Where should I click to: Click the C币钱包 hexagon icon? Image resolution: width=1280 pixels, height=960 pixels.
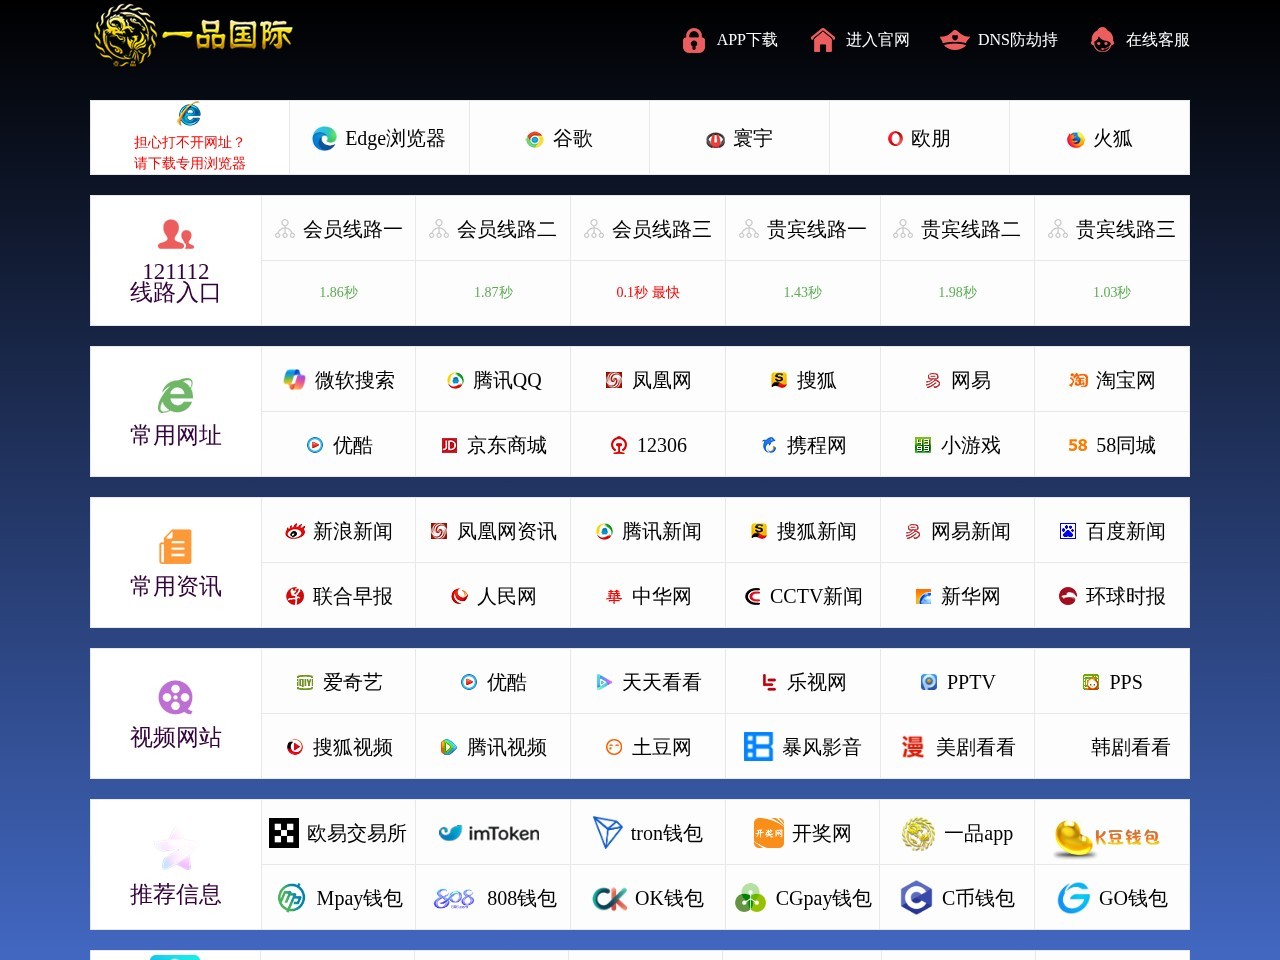point(916,898)
